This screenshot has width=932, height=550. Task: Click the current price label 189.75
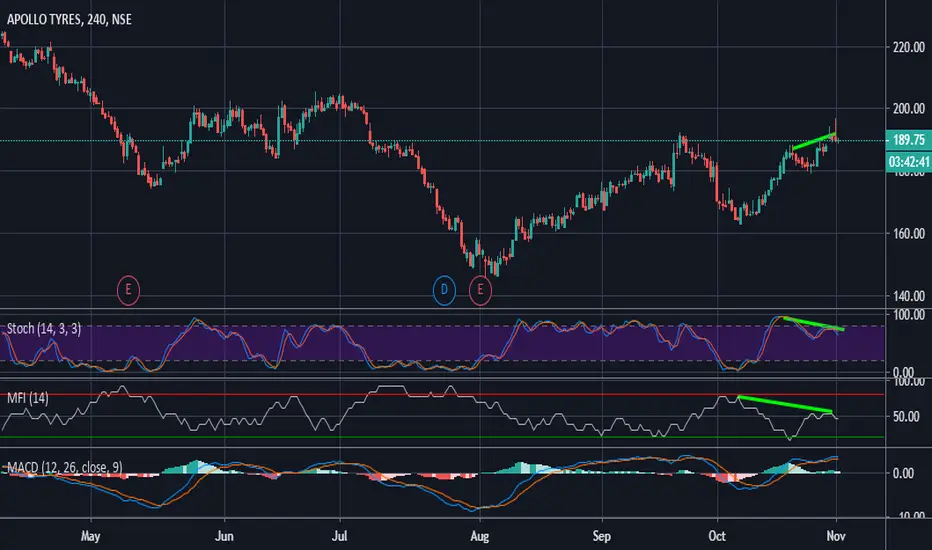(909, 140)
